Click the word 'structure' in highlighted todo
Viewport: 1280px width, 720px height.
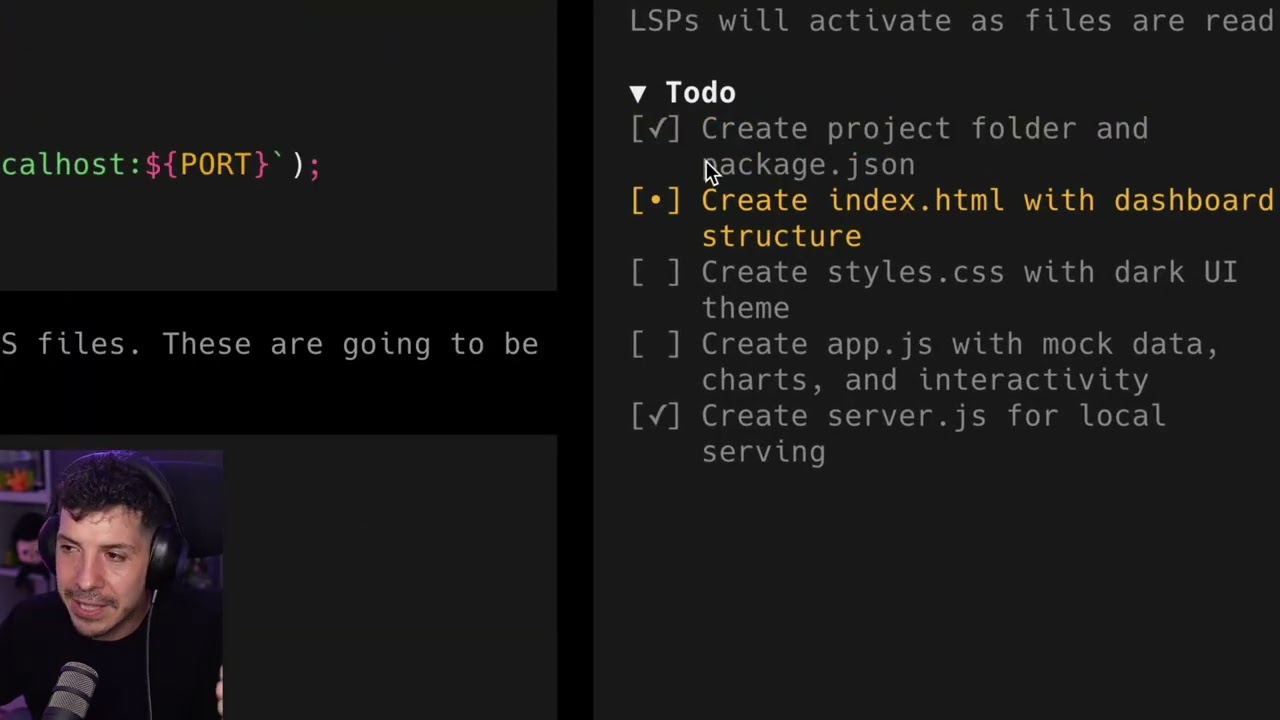781,237
